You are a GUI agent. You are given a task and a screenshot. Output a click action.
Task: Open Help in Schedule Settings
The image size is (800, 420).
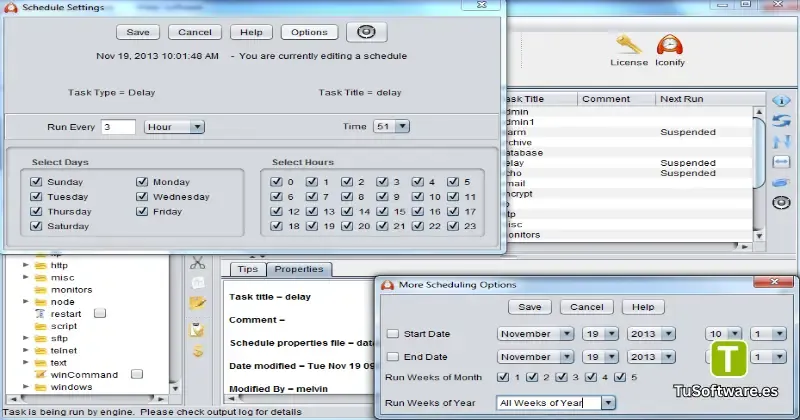pos(252,32)
